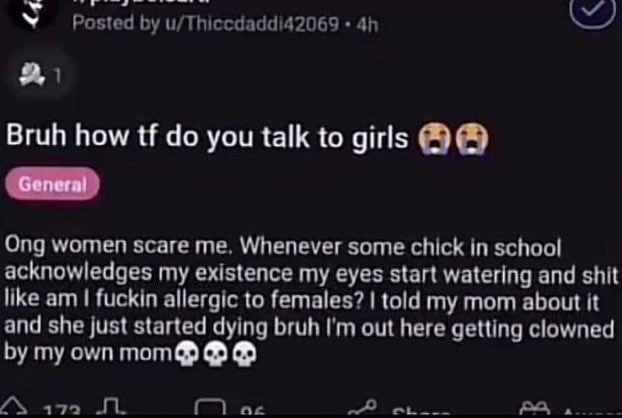Click the post body text starting Ong women
Screen dimensions: 622x418
tap(311, 300)
